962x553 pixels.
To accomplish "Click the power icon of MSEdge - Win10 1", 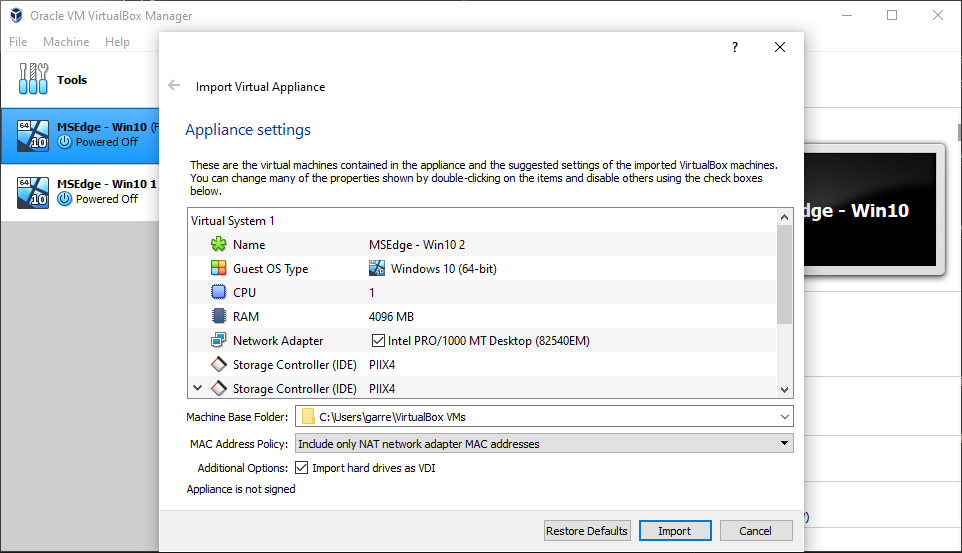I will tap(64, 199).
